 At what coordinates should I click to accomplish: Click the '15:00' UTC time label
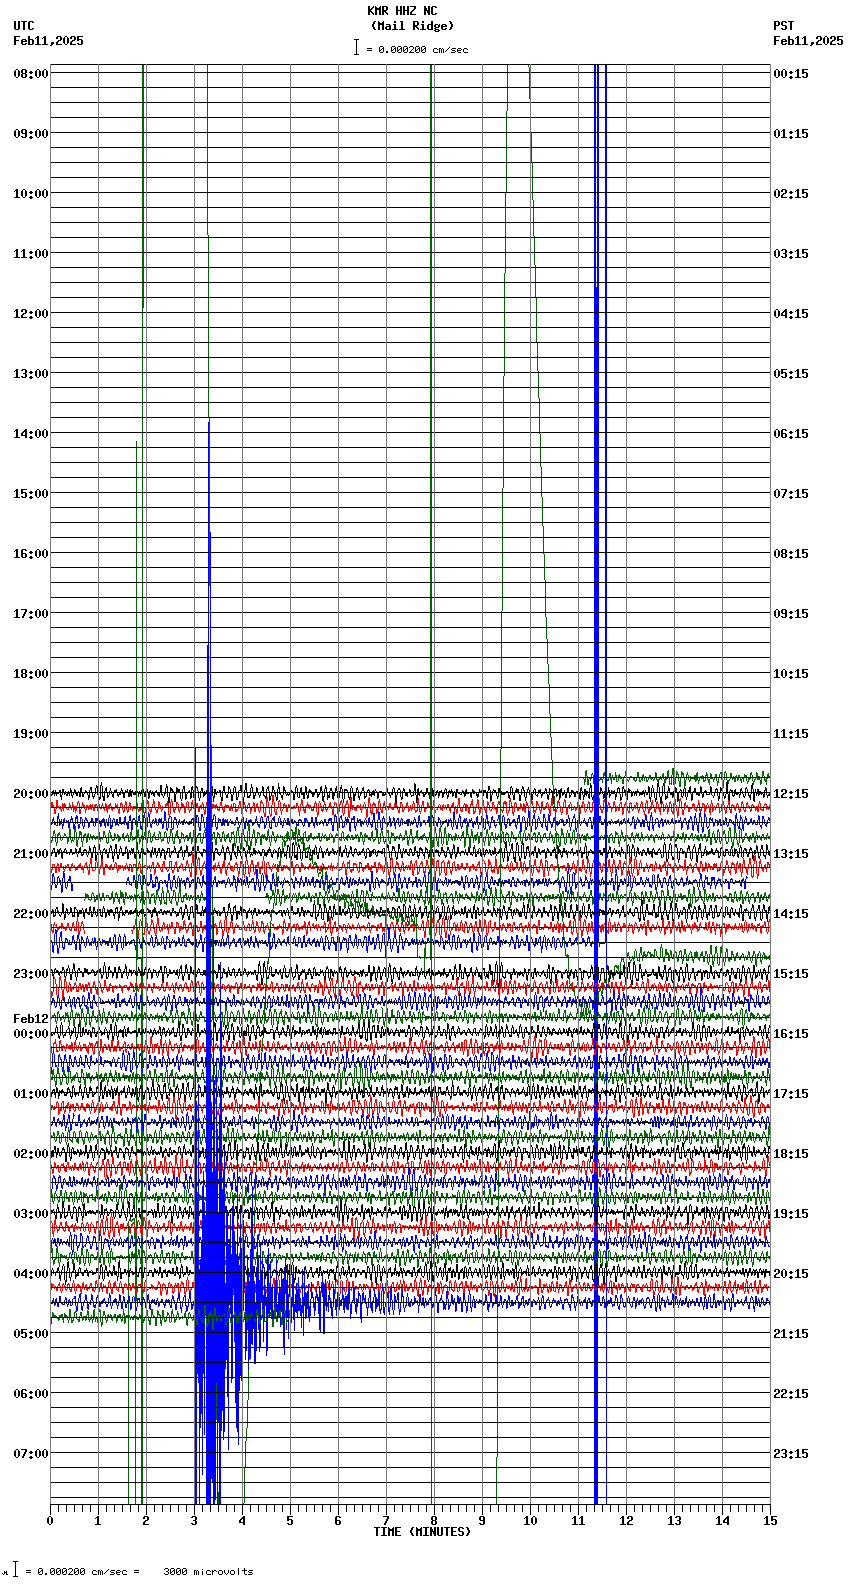31,494
